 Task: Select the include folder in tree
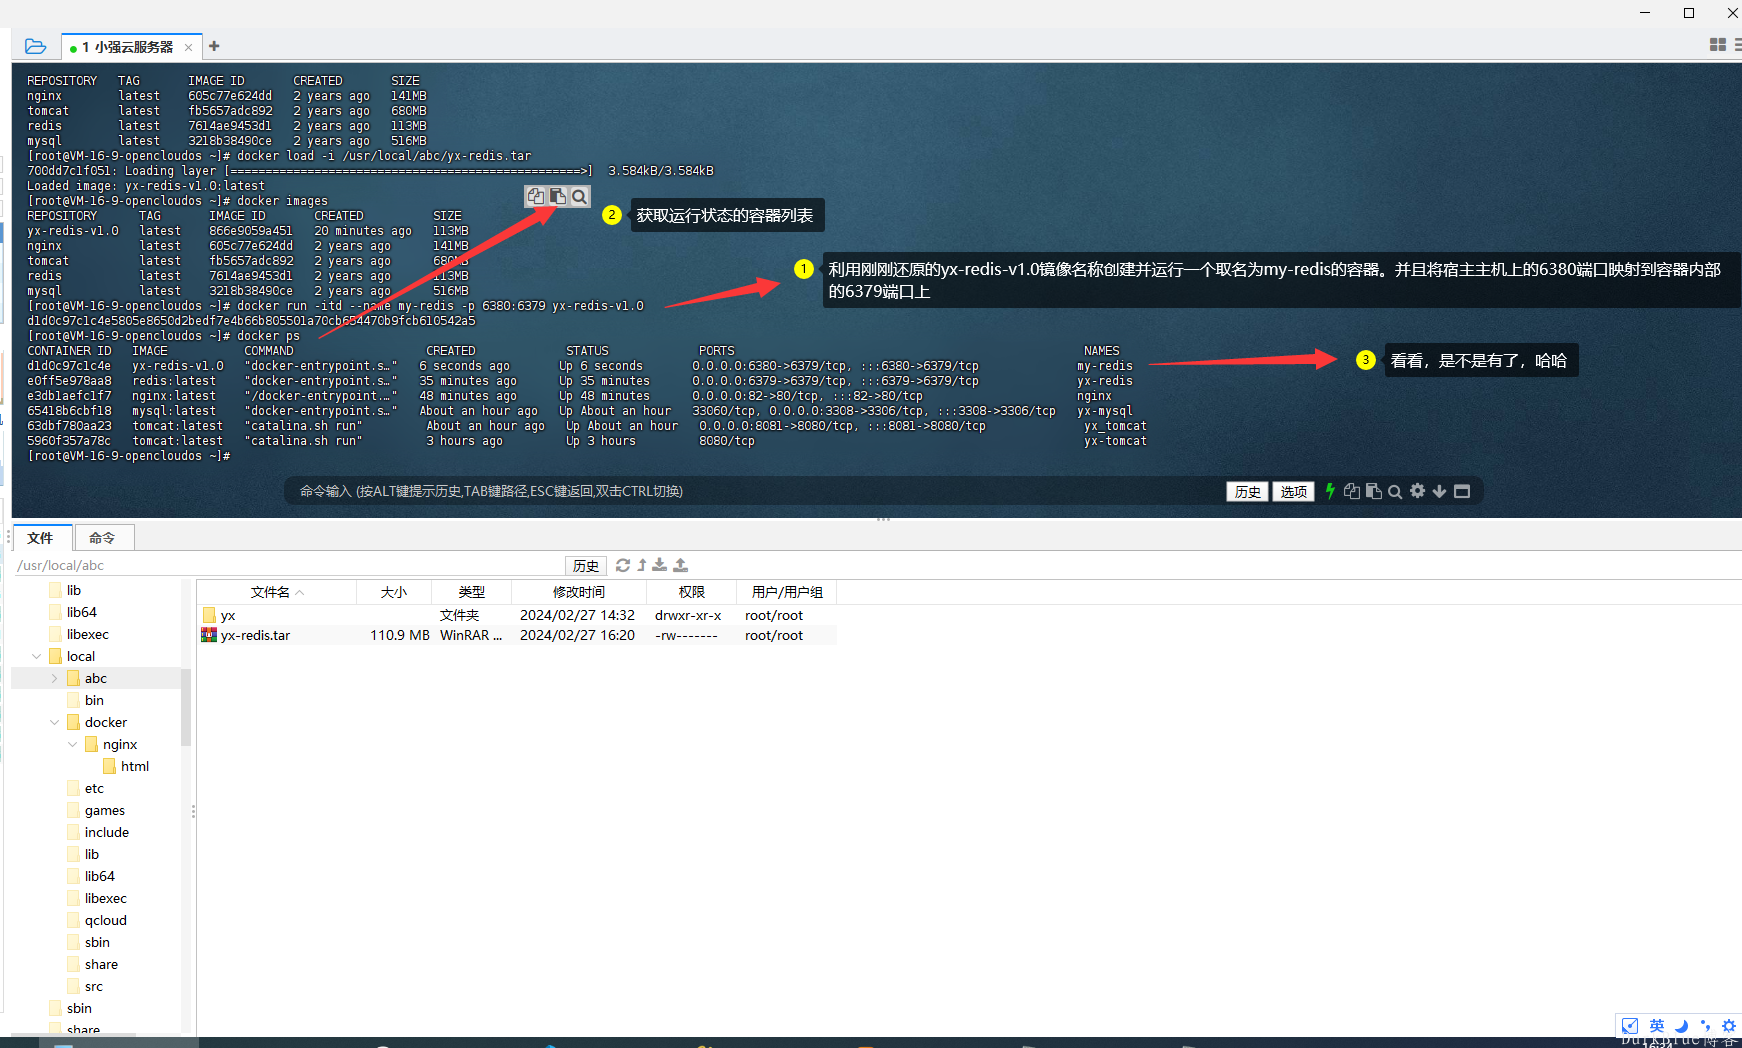click(x=107, y=832)
